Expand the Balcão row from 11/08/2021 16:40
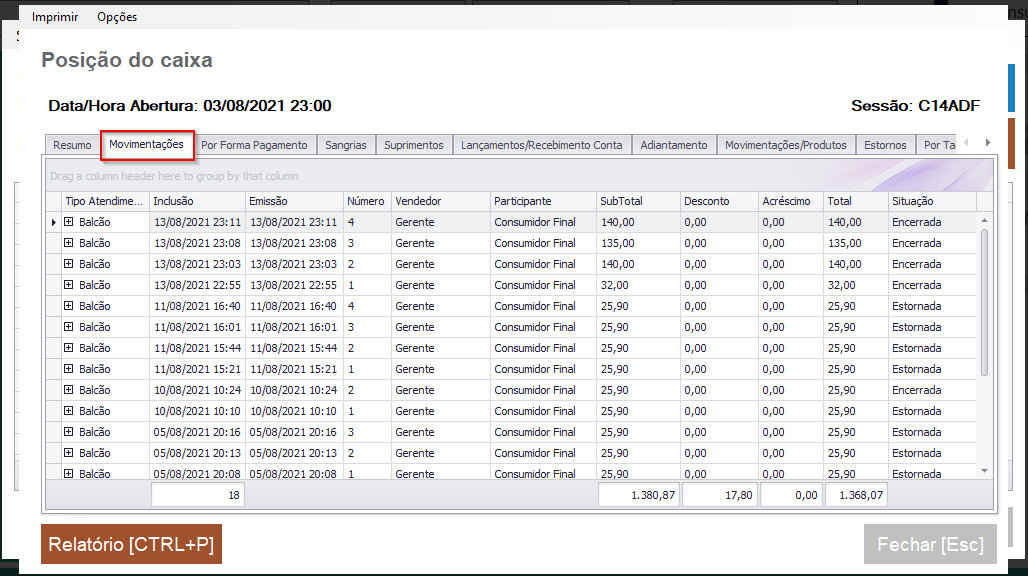 [69, 306]
